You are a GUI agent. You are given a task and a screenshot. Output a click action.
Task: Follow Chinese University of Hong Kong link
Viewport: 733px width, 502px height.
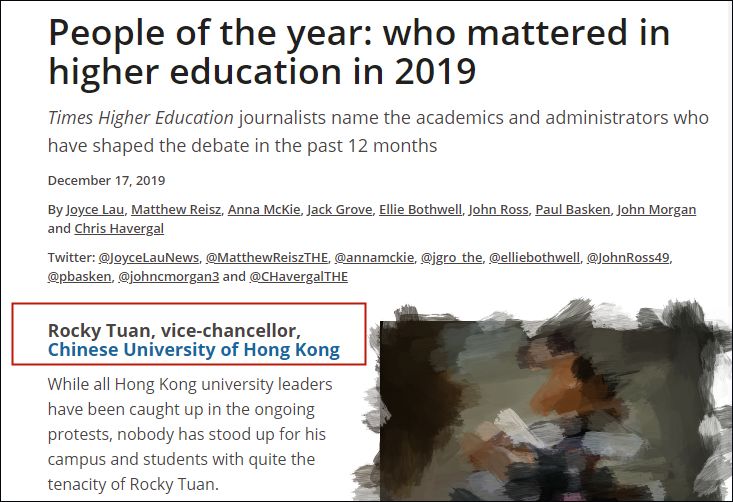[194, 350]
